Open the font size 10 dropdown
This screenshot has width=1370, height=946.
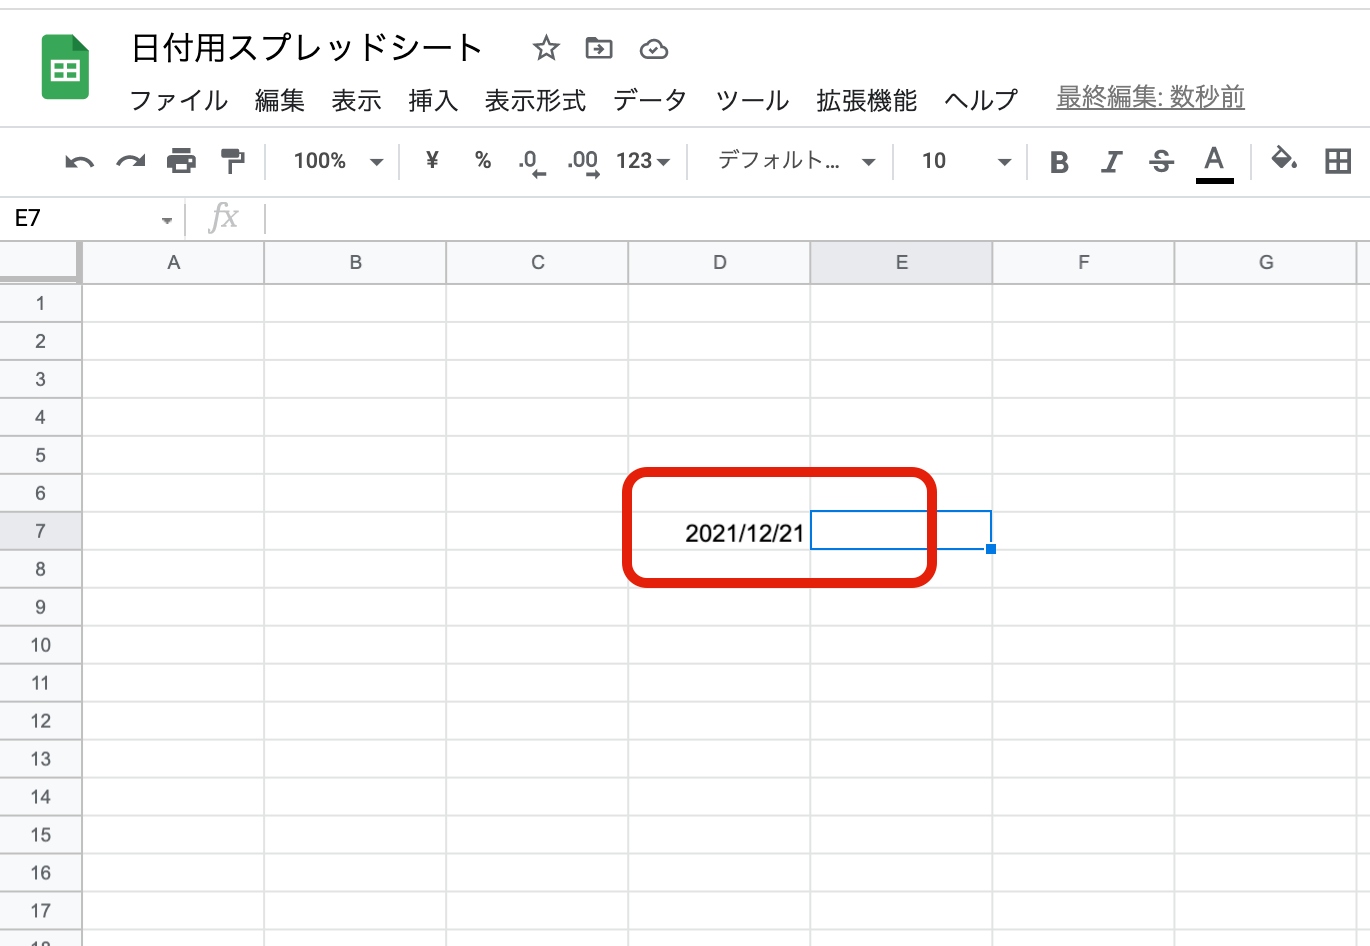click(966, 161)
